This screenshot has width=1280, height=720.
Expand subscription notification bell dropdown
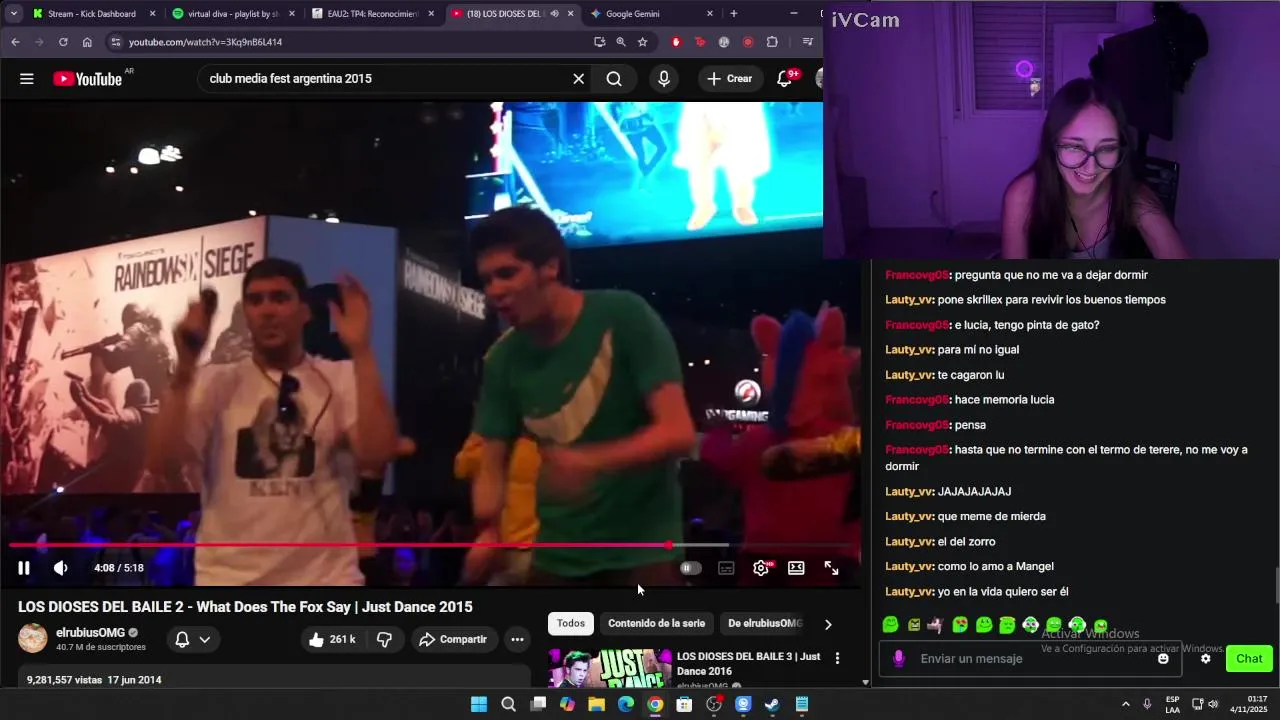193,640
